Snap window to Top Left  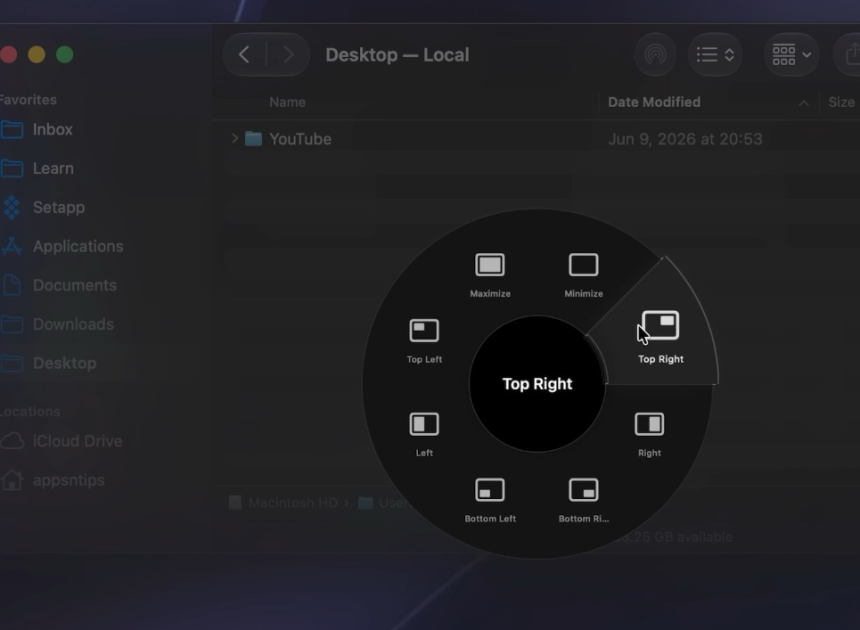(x=424, y=341)
